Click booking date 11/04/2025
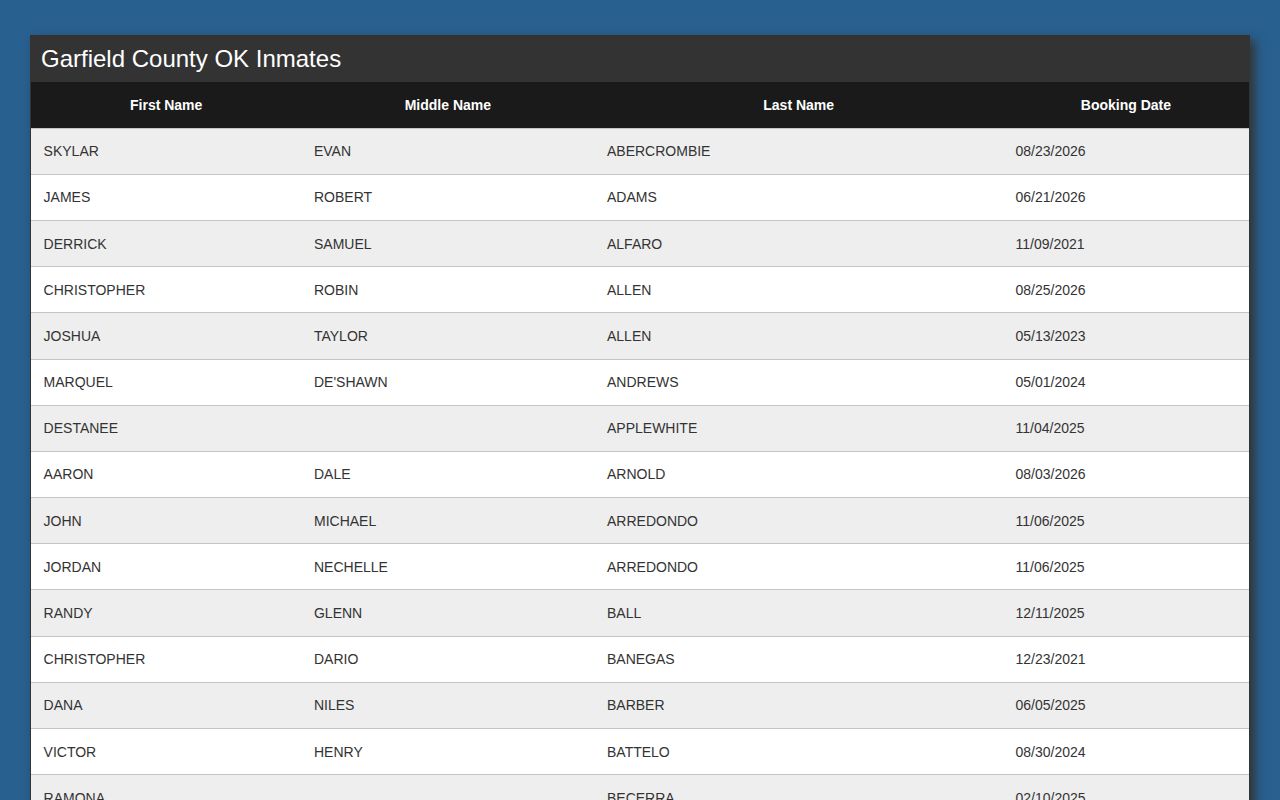Image resolution: width=1280 pixels, height=800 pixels. (x=1050, y=428)
